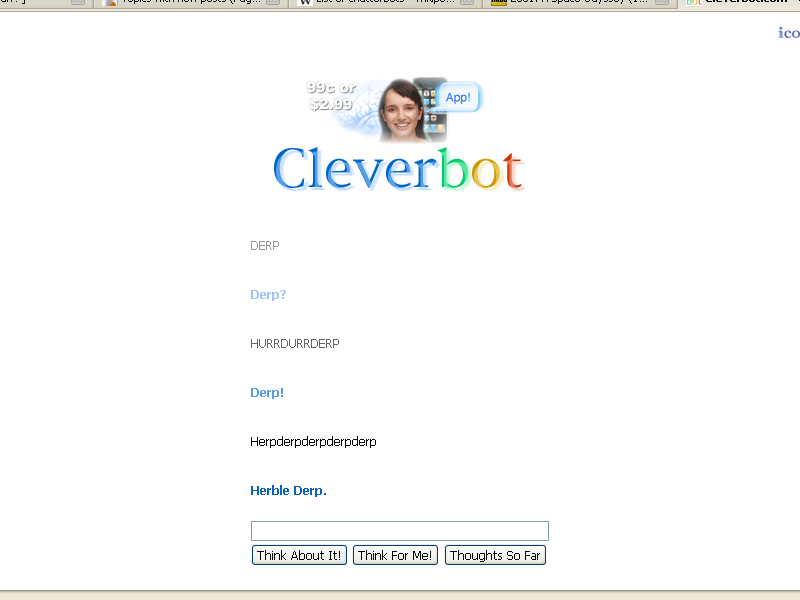Click the "99c or $2.99" price text
Viewport: 800px width, 600px height.
pyautogui.click(x=331, y=96)
